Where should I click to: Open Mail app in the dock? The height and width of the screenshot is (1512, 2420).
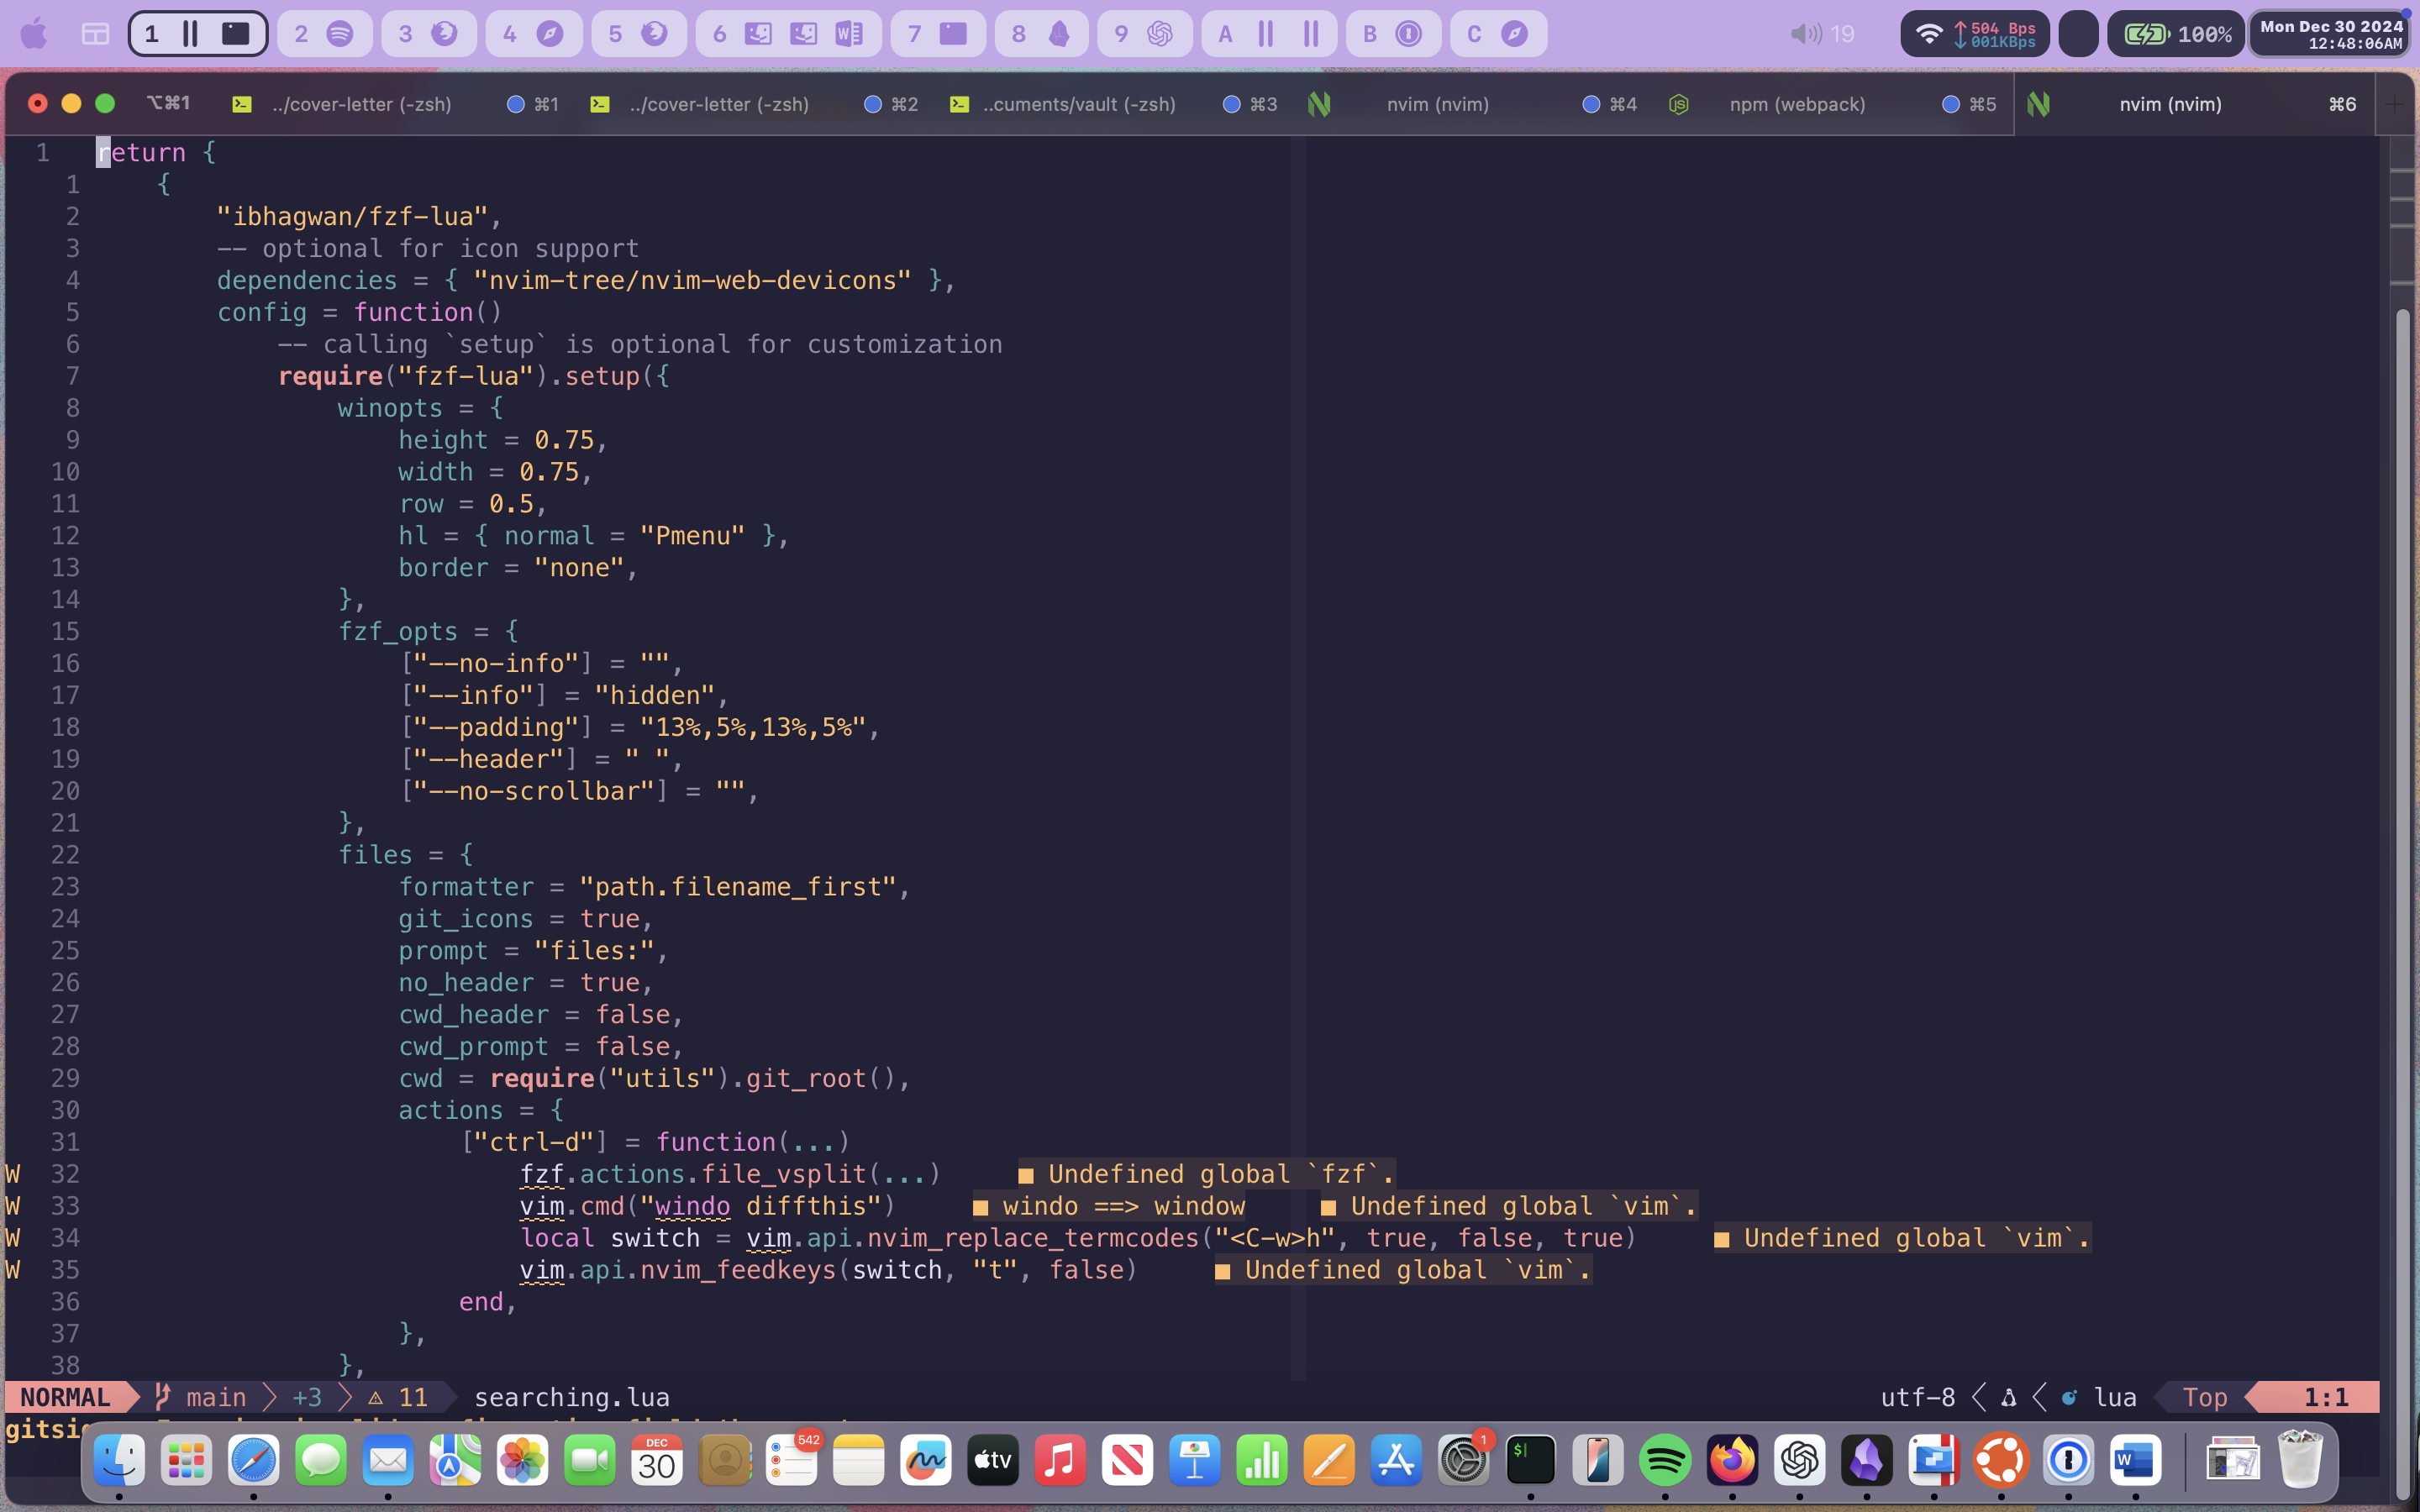pos(388,1461)
